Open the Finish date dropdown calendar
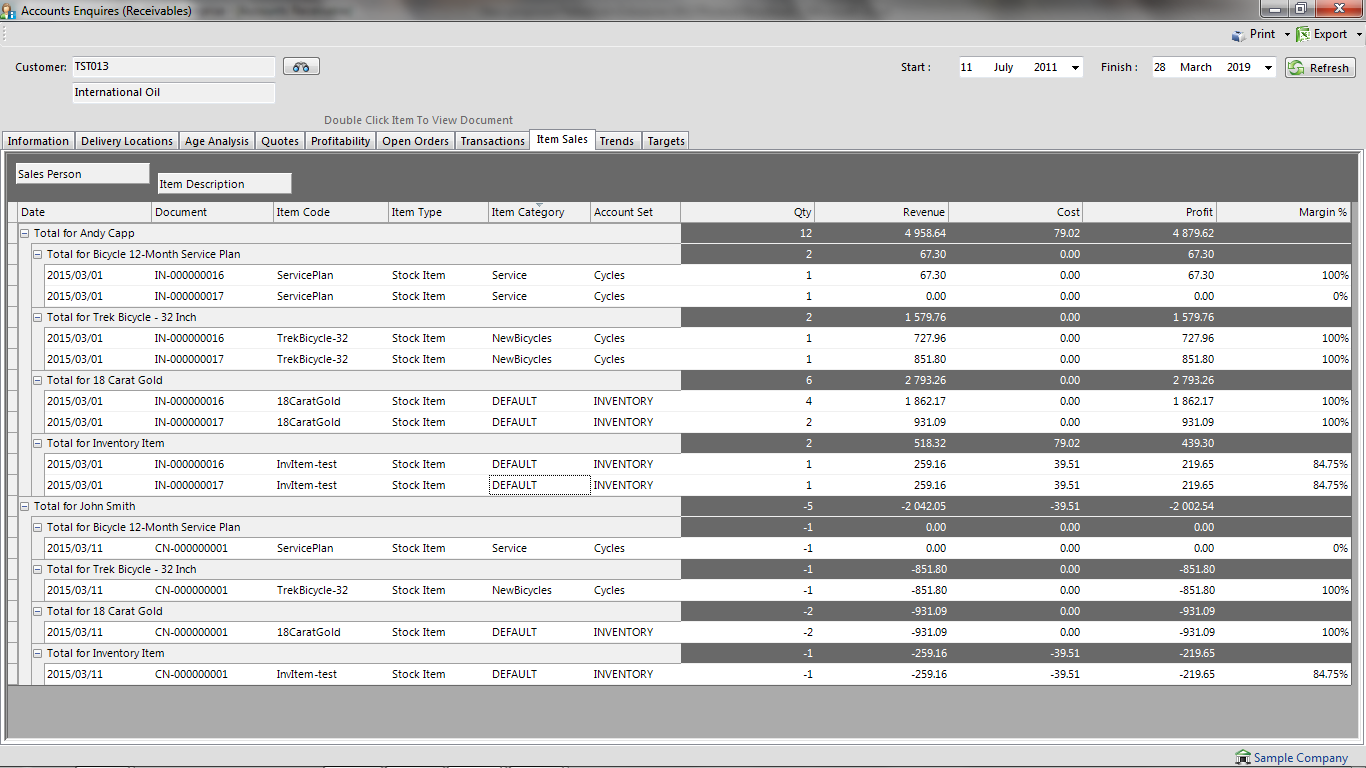The image size is (1366, 768). coord(1268,68)
